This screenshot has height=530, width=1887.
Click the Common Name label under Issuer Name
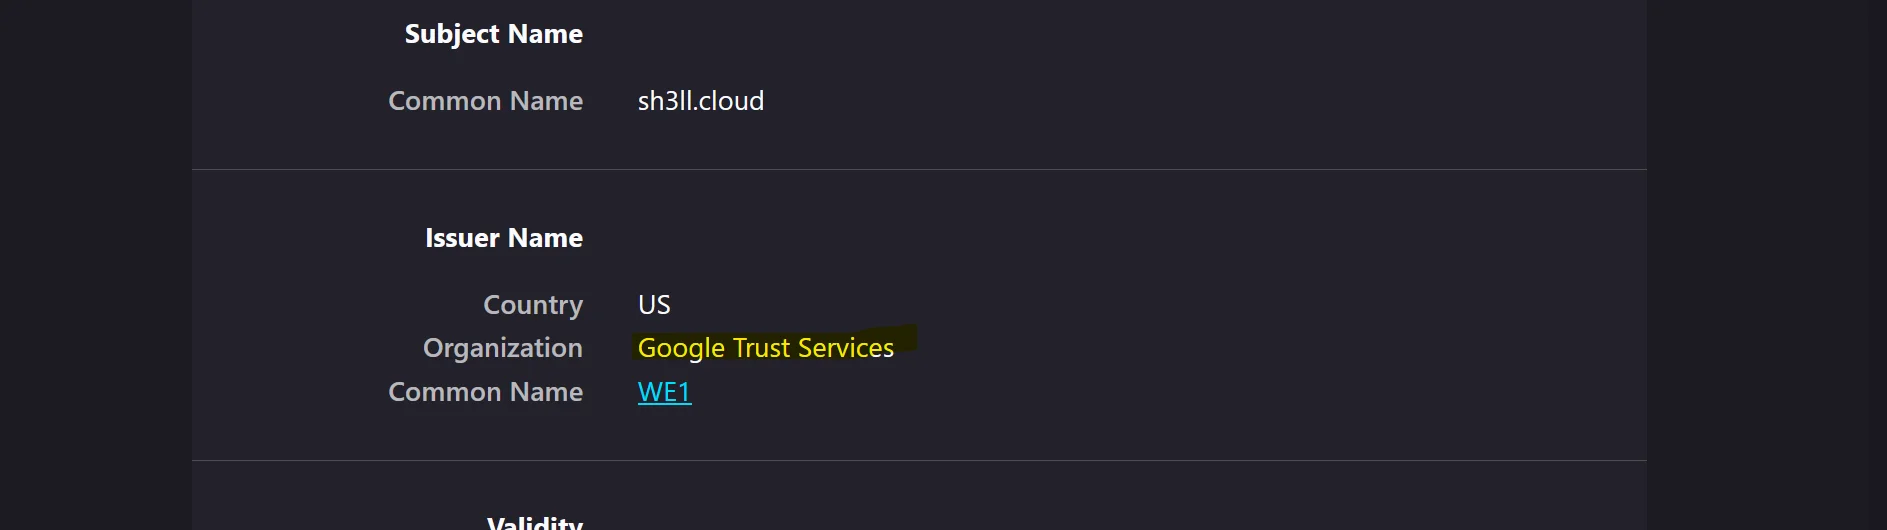485,392
